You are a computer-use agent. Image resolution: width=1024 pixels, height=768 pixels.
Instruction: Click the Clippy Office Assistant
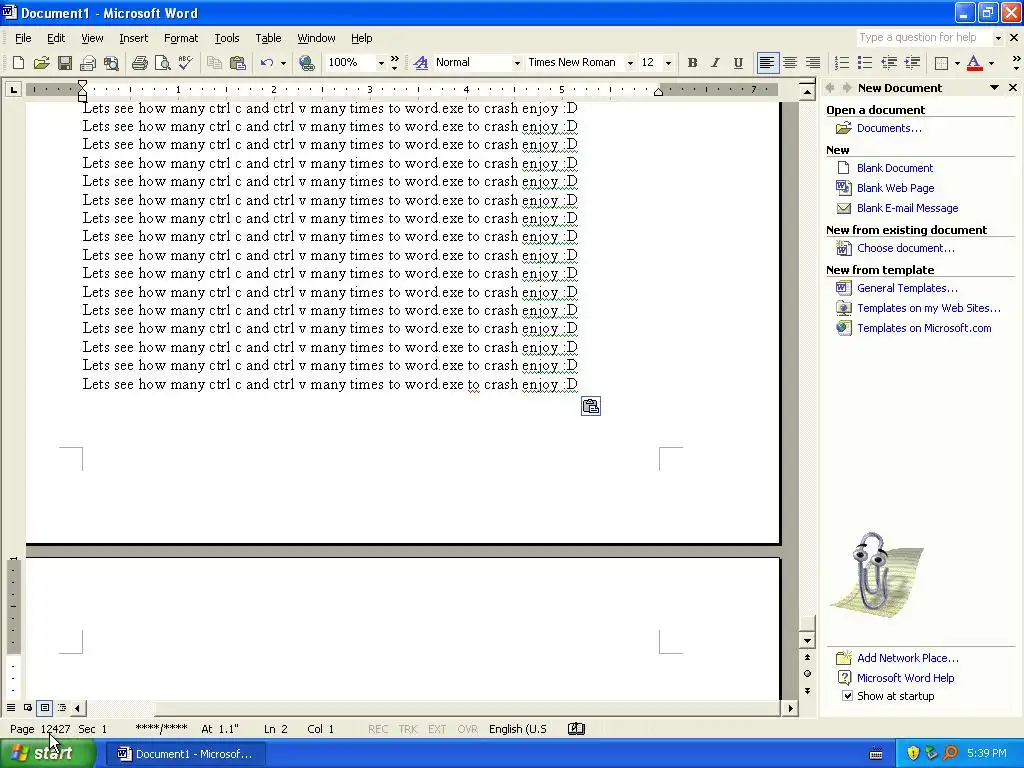(876, 575)
